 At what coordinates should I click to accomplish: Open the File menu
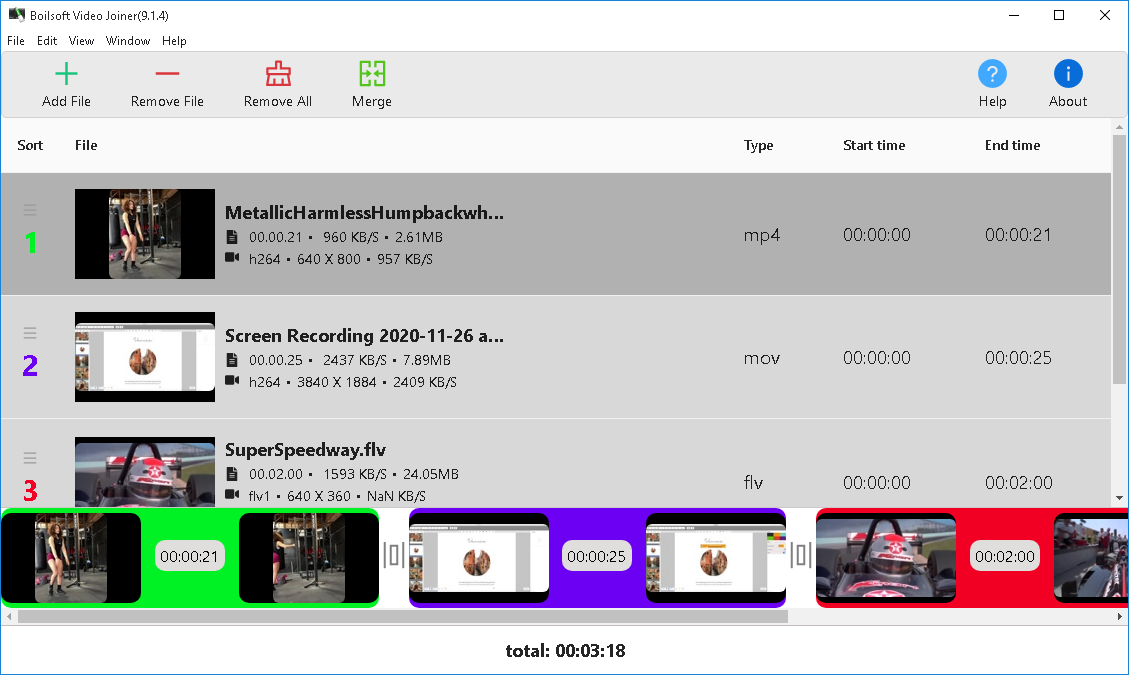(x=16, y=40)
